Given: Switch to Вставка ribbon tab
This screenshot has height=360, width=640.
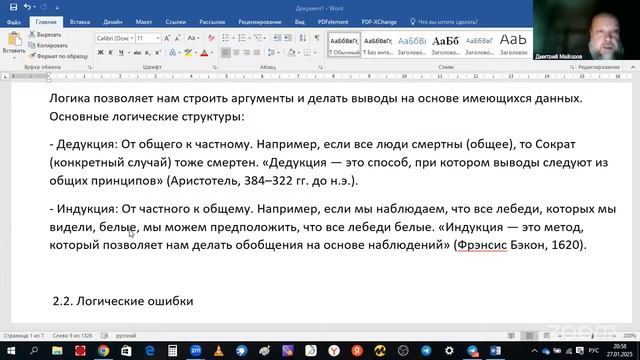Looking at the screenshot, I should 80,22.
